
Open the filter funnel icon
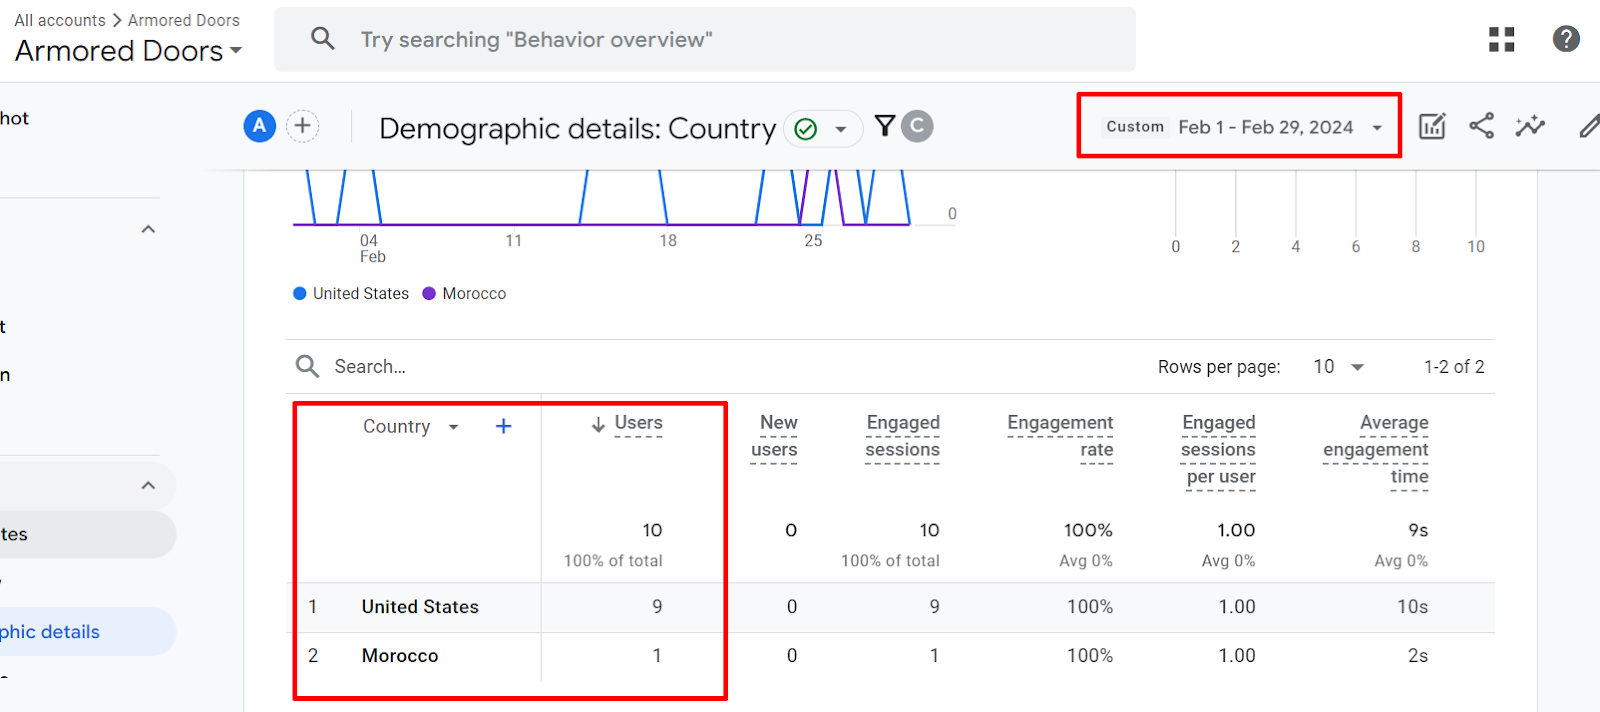point(884,126)
